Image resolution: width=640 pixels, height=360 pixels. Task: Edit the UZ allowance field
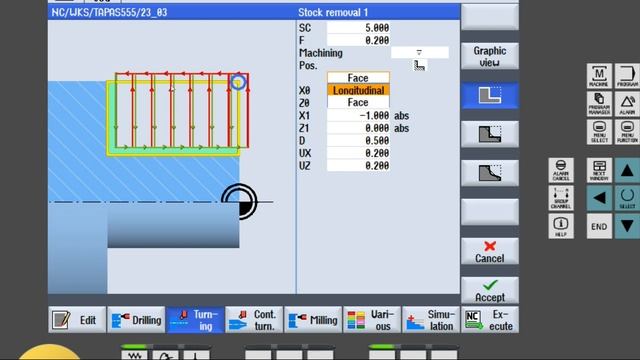(358, 166)
